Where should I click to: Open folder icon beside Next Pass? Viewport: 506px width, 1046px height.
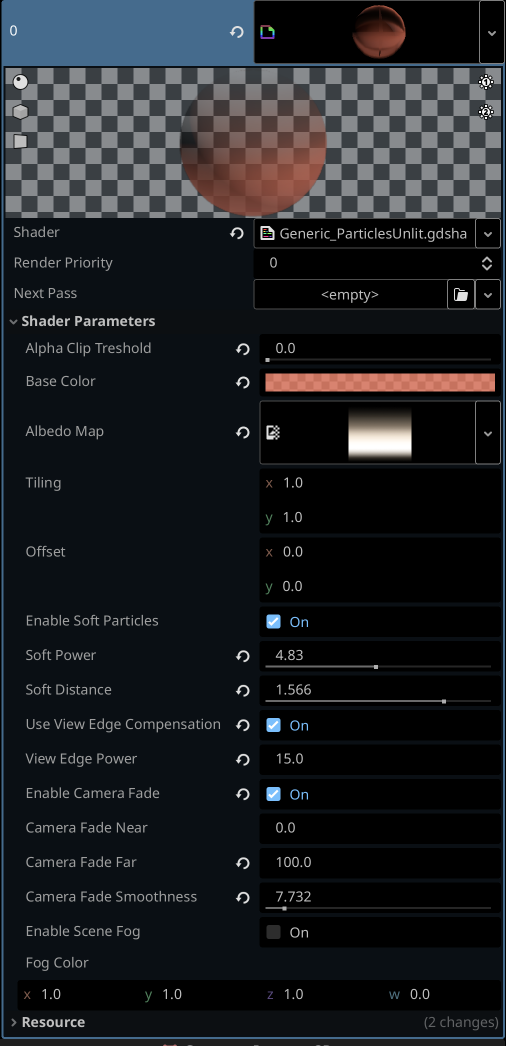click(x=461, y=294)
